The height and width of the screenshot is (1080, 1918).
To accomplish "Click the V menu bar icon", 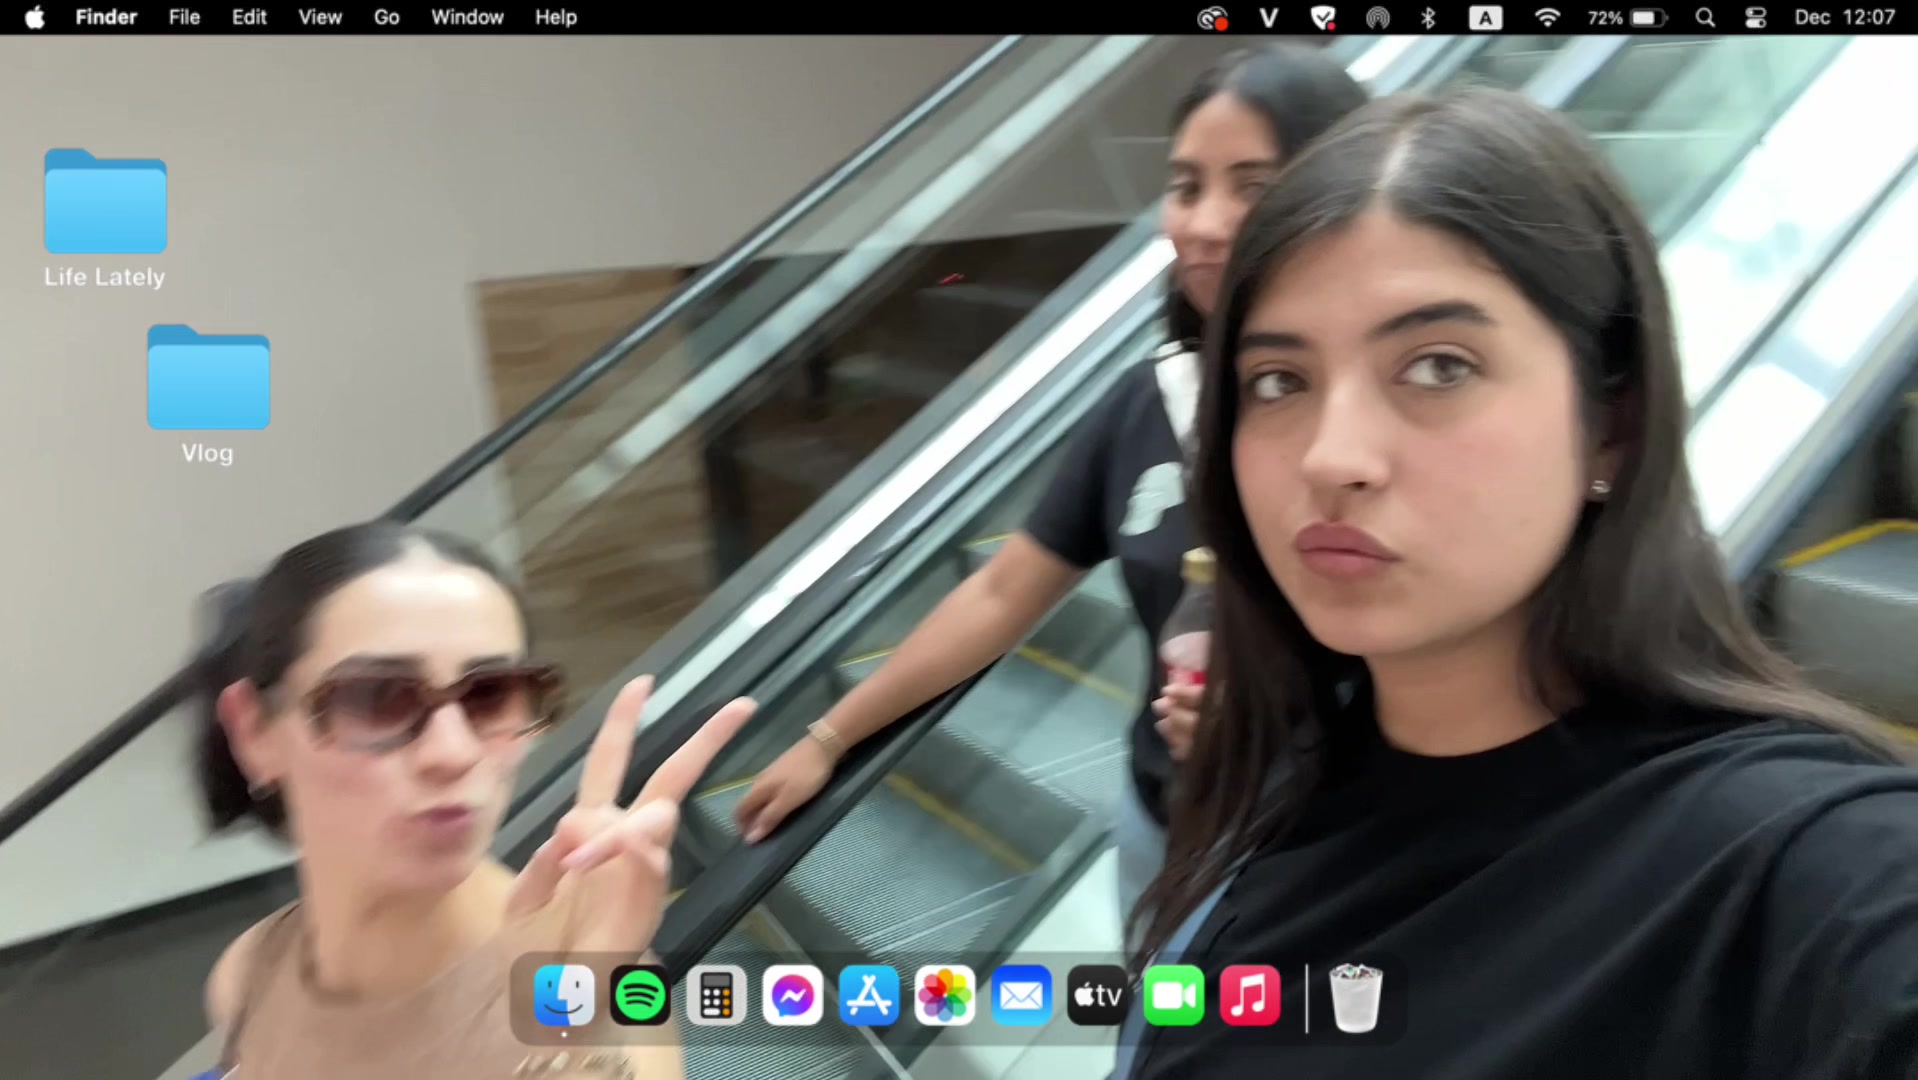I will pos(1269,17).
